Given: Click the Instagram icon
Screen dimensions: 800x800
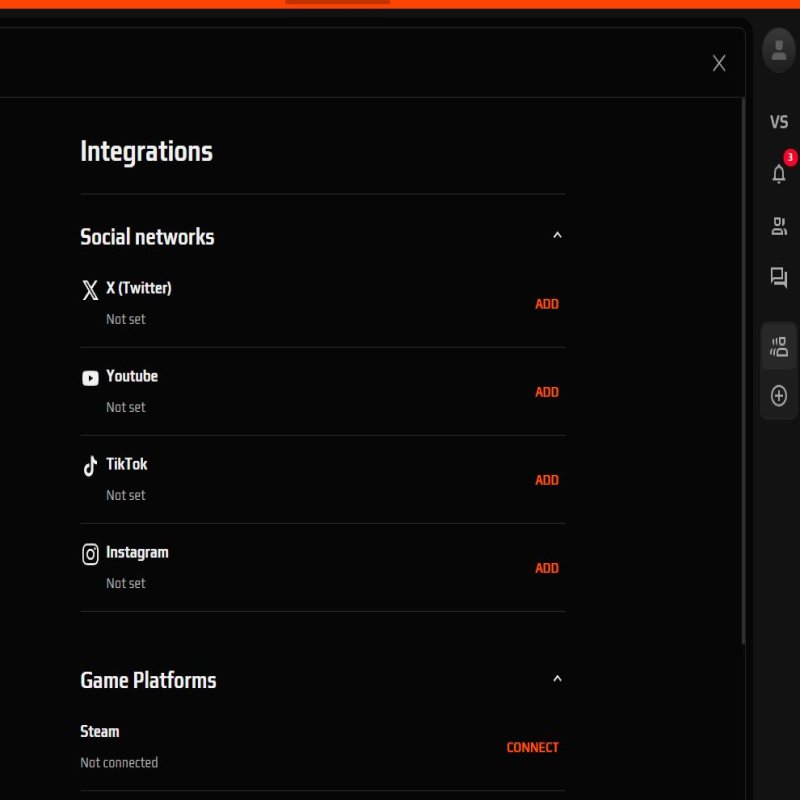Looking at the screenshot, I should point(90,553).
